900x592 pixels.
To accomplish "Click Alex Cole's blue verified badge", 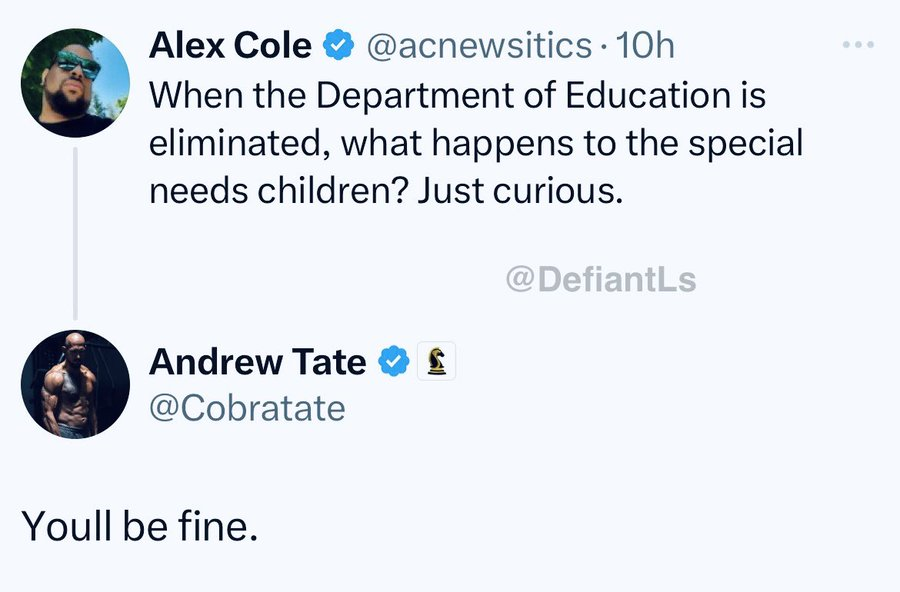I will point(338,45).
